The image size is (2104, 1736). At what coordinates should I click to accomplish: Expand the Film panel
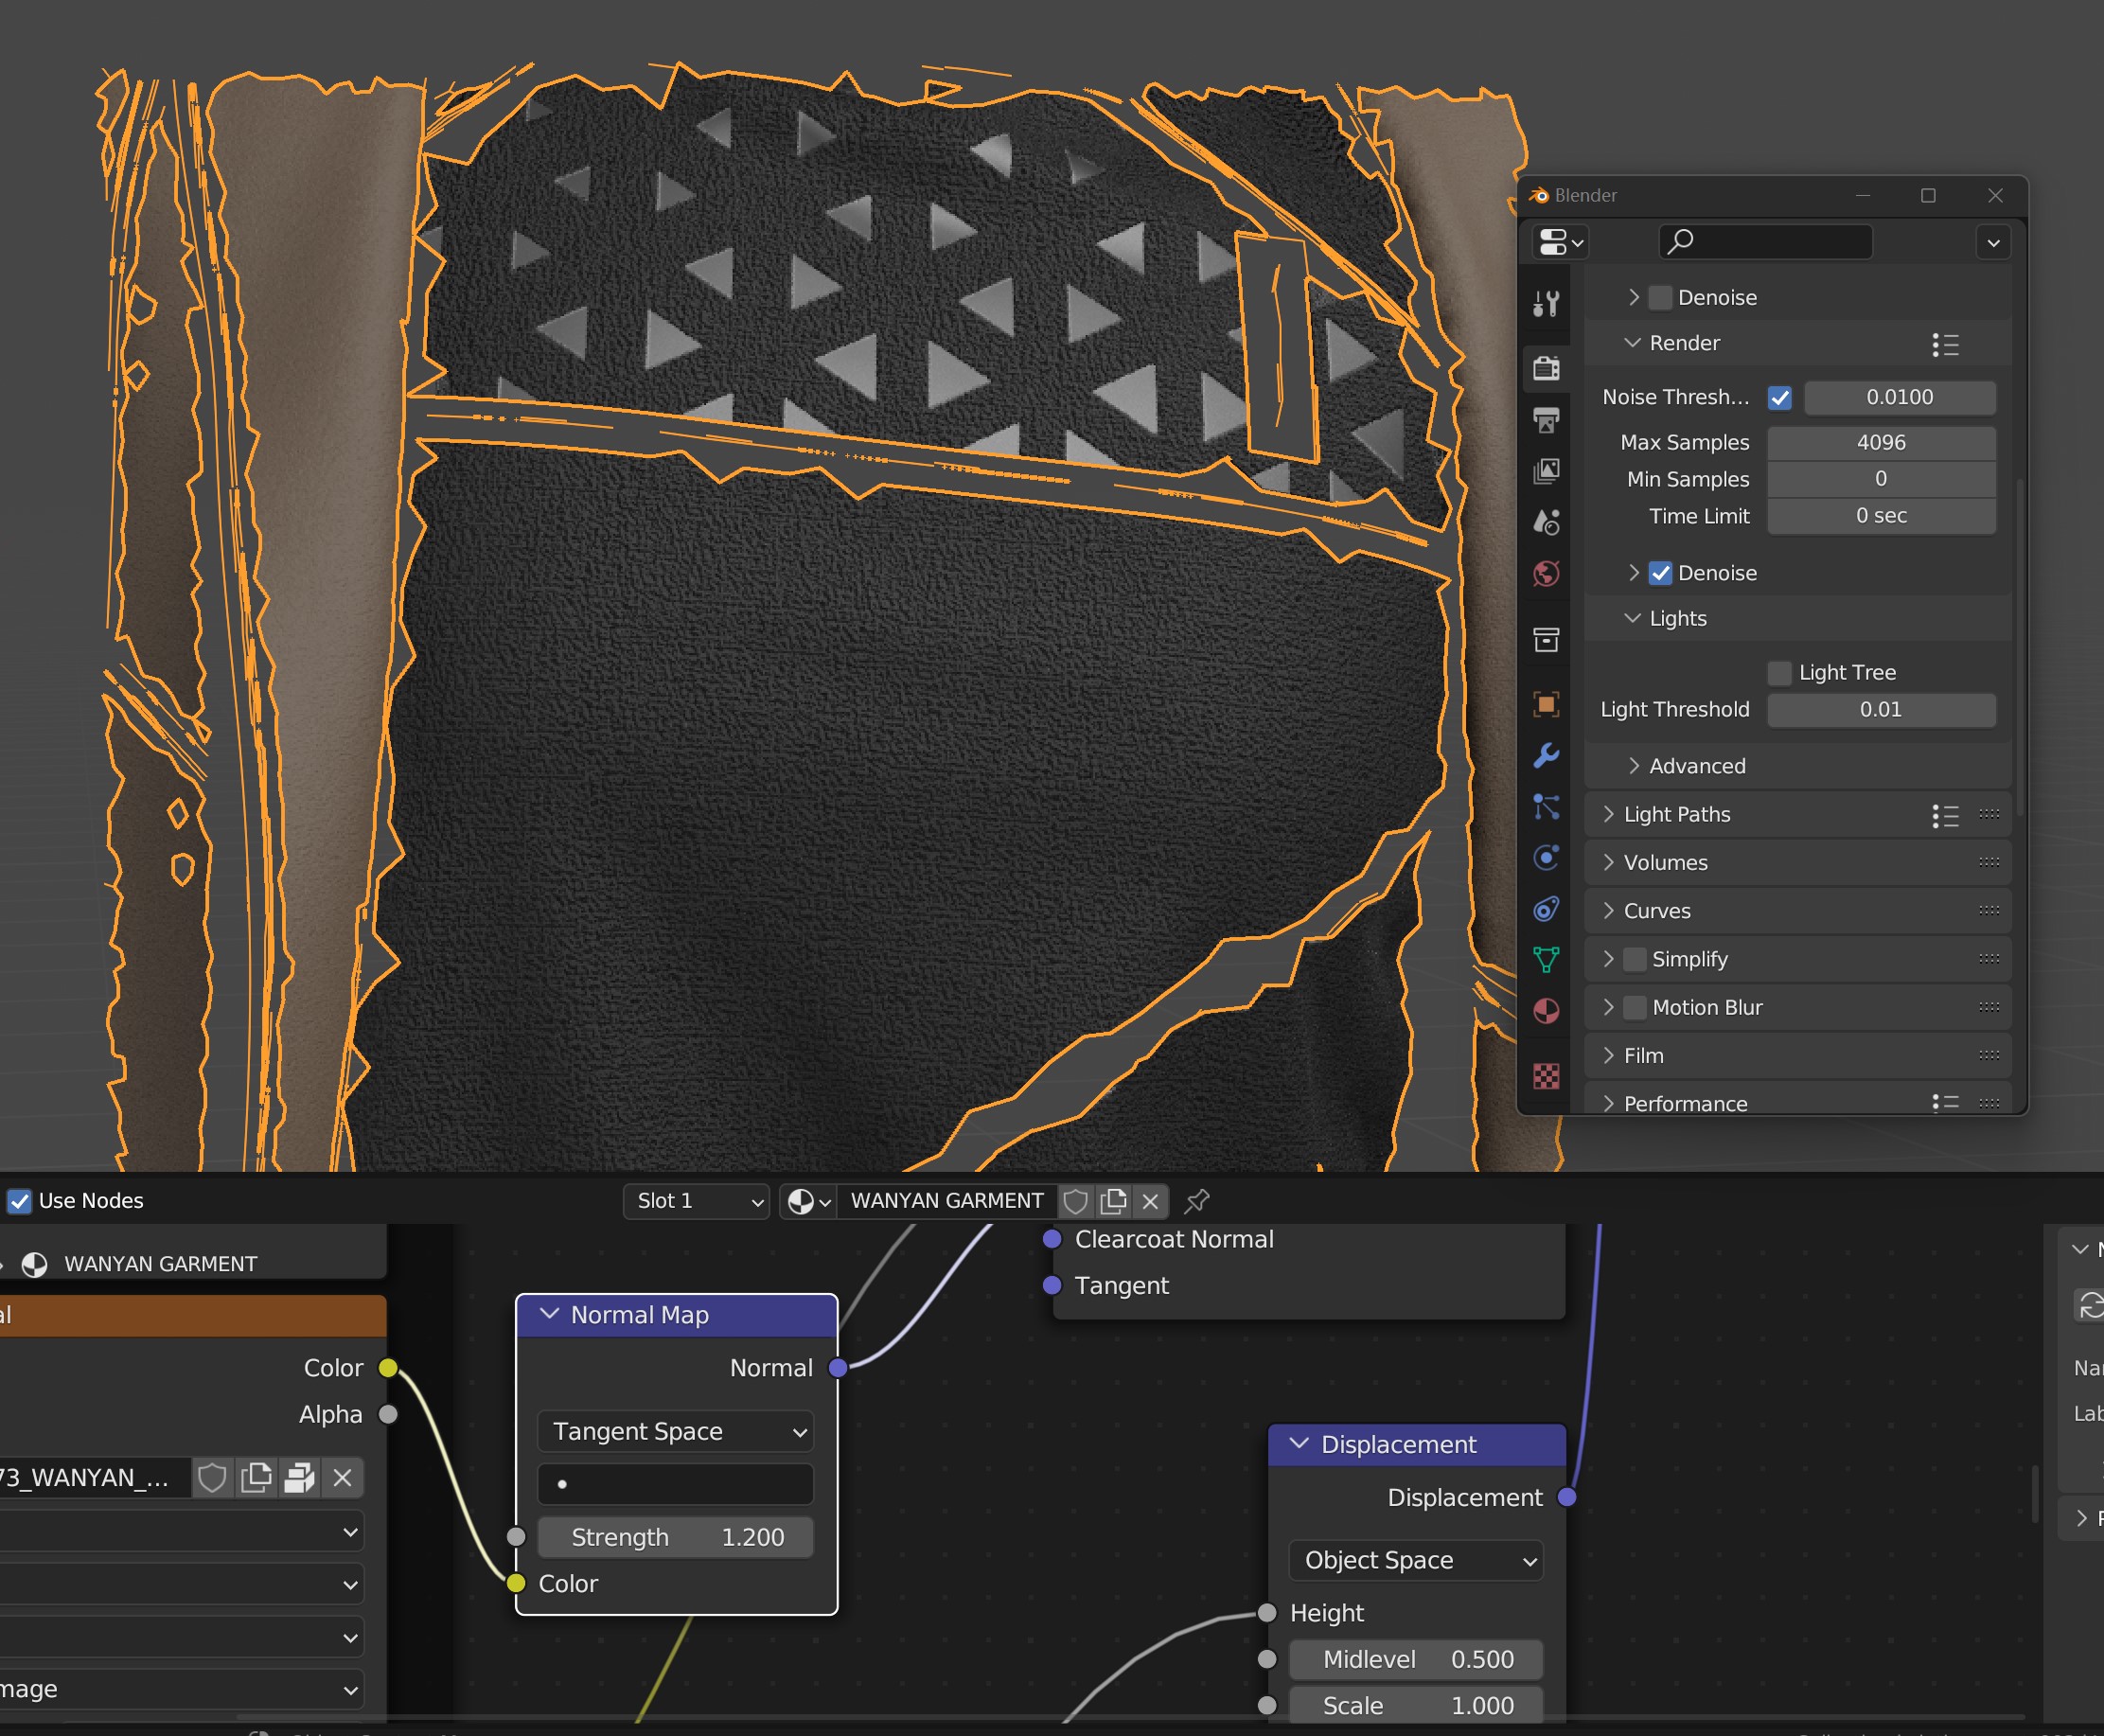[x=1643, y=1055]
